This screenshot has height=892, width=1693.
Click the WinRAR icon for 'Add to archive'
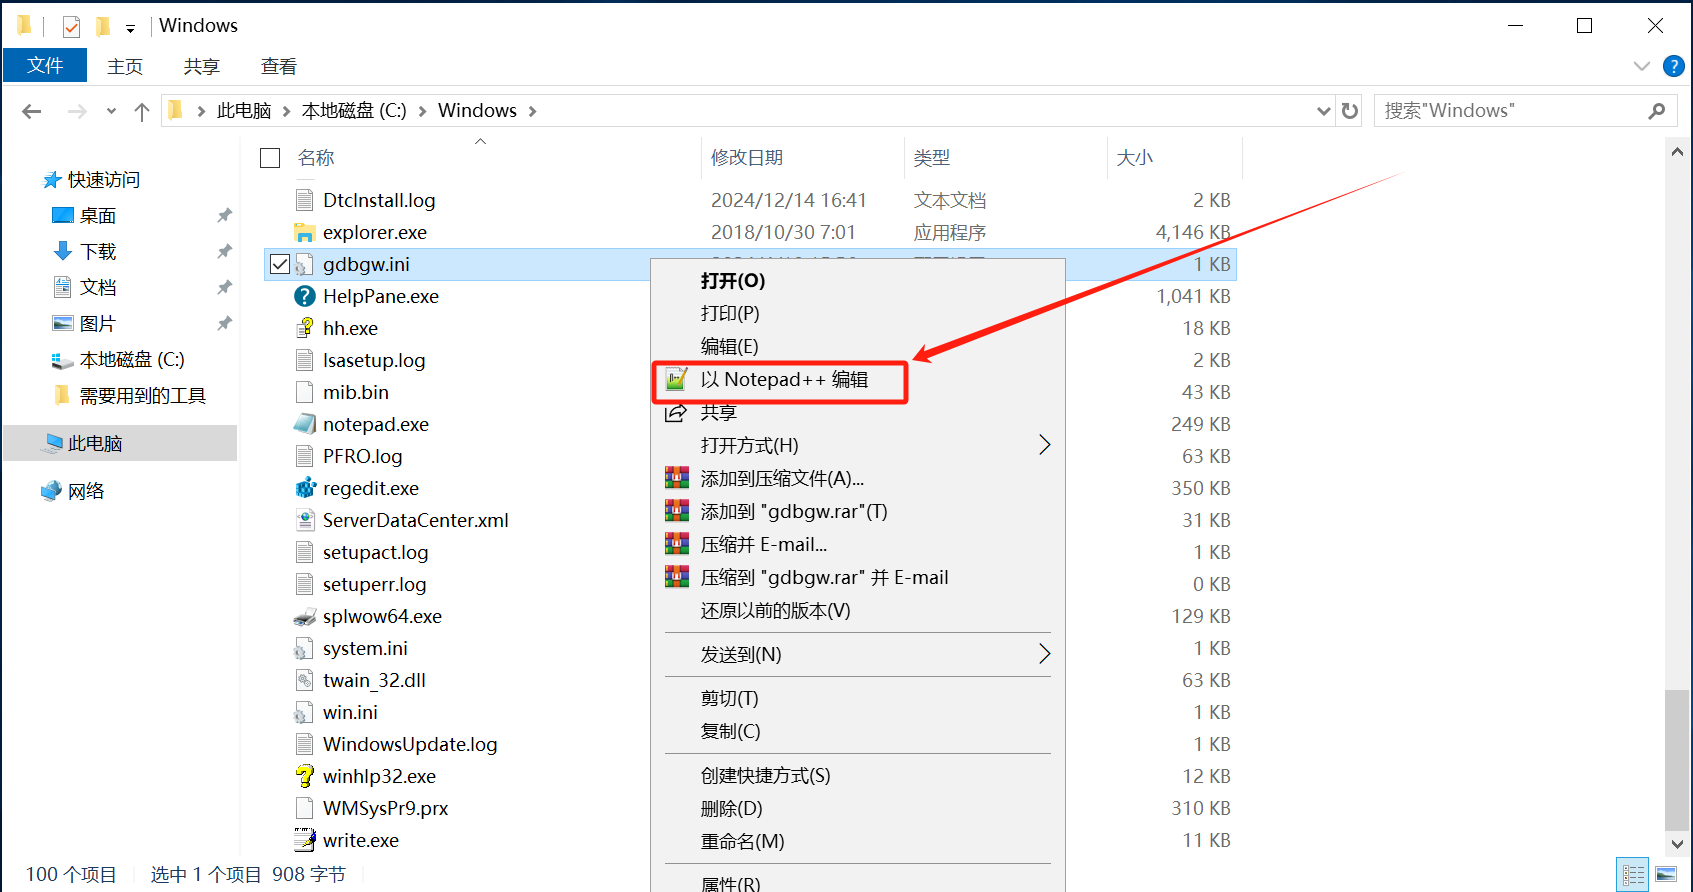click(x=677, y=478)
